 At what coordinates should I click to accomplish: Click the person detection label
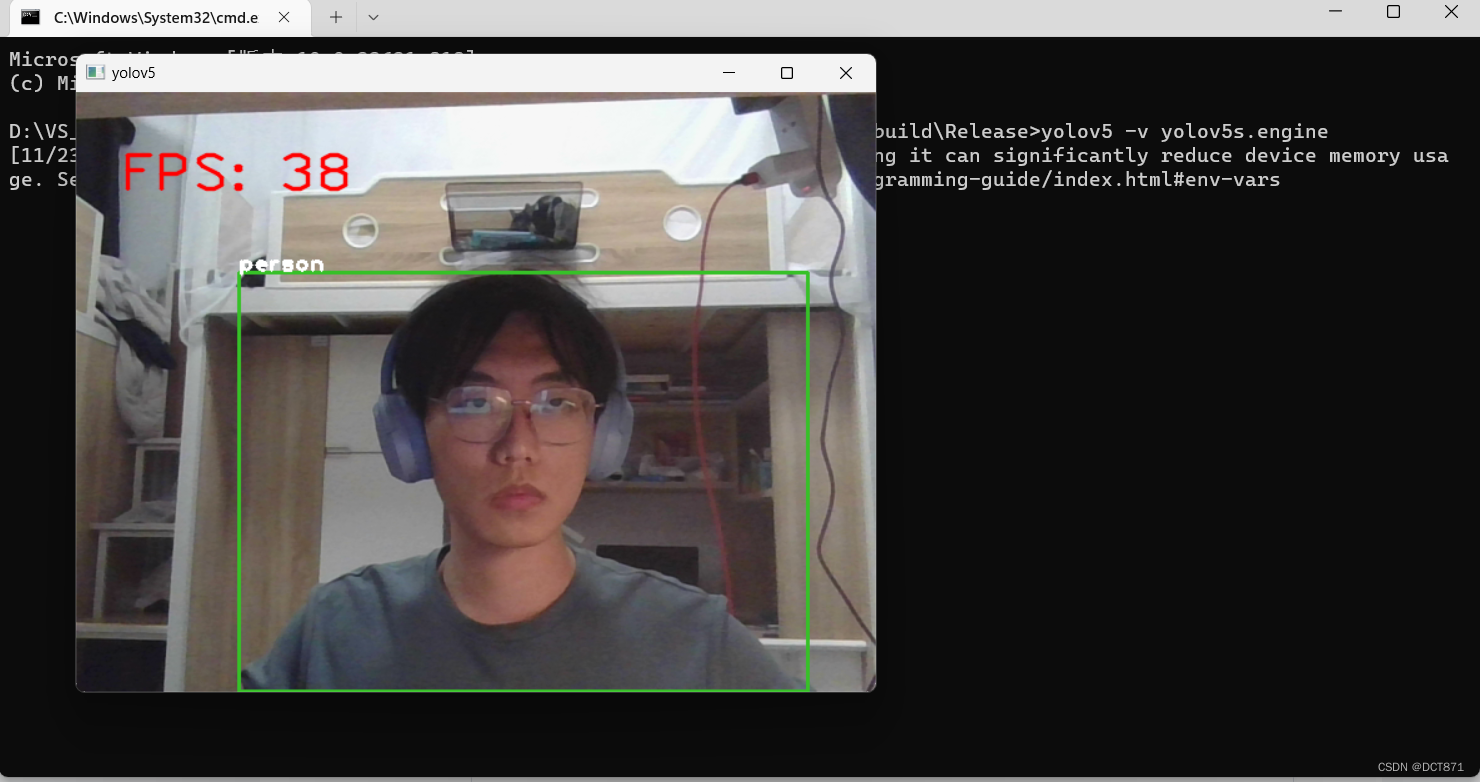pos(281,263)
